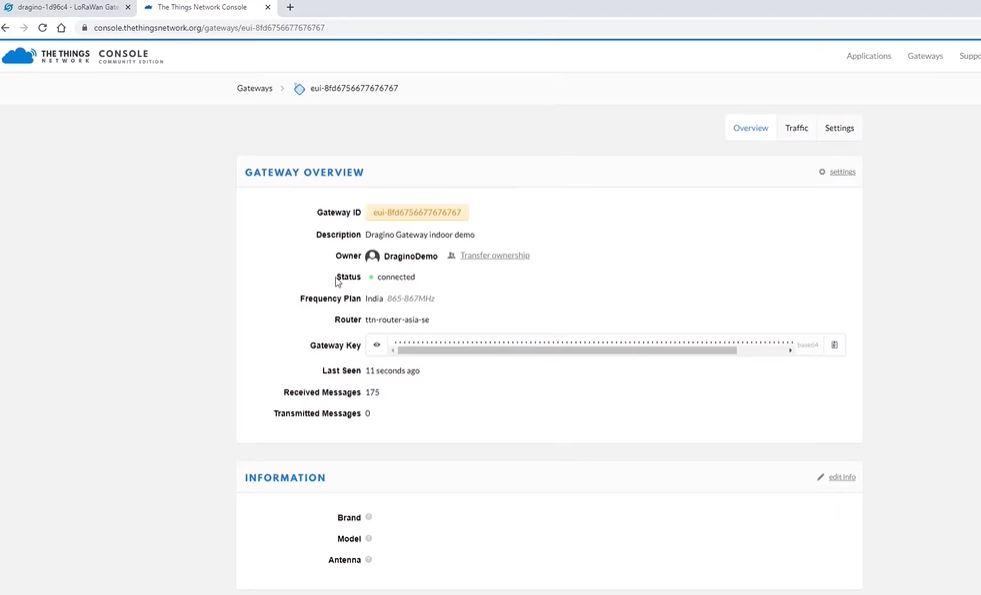This screenshot has height=595, width=981.
Task: Click the browser back arrow
Action: tap(6, 28)
